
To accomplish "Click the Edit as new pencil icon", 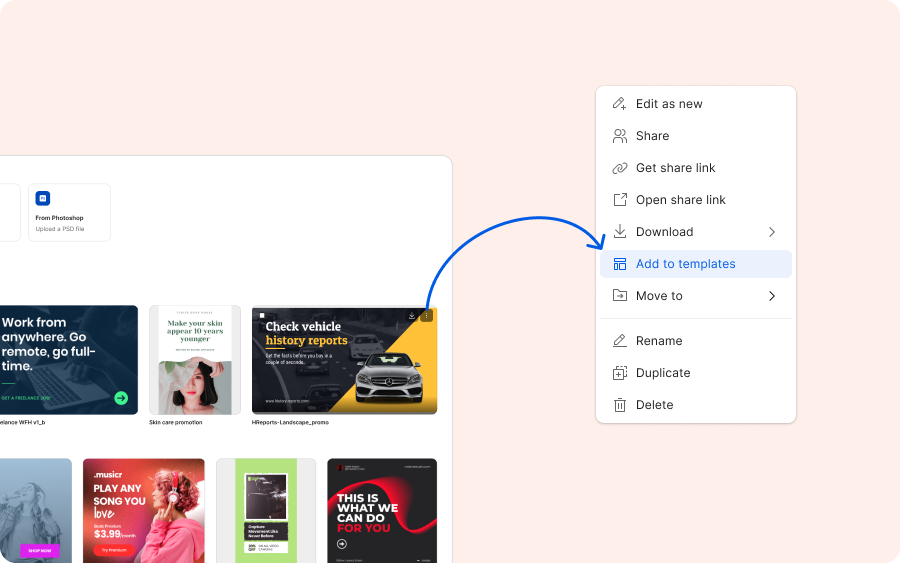I will click(619, 104).
